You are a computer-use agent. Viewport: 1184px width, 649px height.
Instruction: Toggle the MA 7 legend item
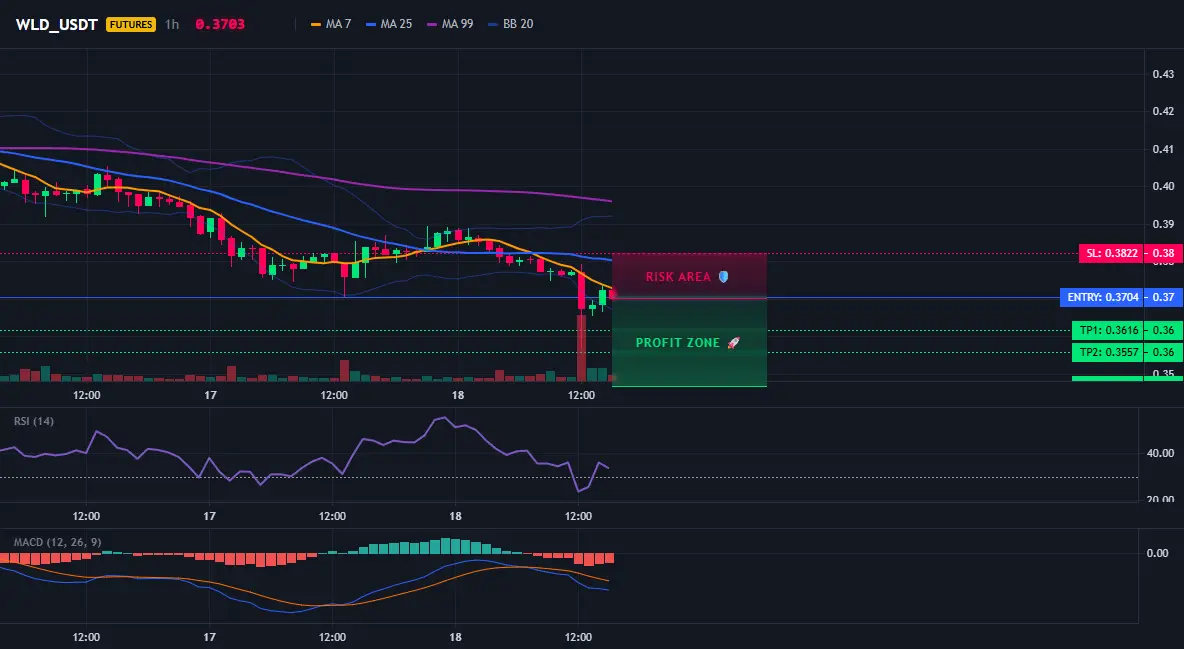click(x=331, y=24)
